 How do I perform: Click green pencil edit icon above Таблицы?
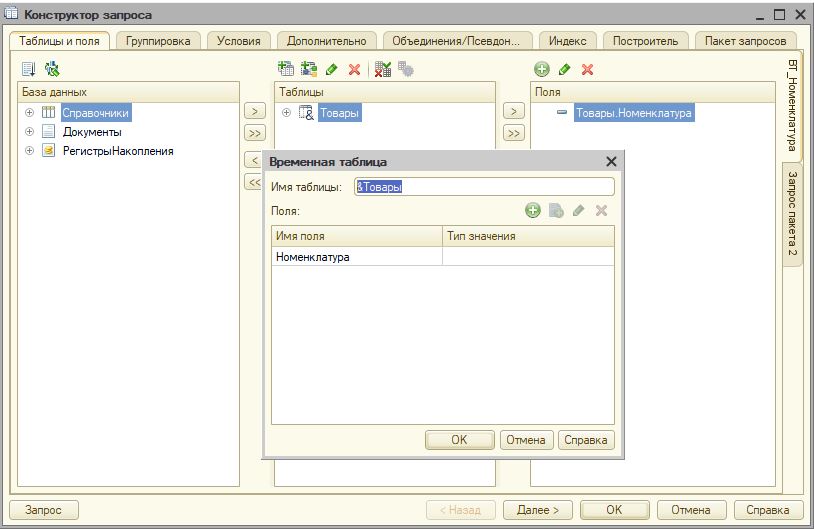pyautogui.click(x=332, y=69)
